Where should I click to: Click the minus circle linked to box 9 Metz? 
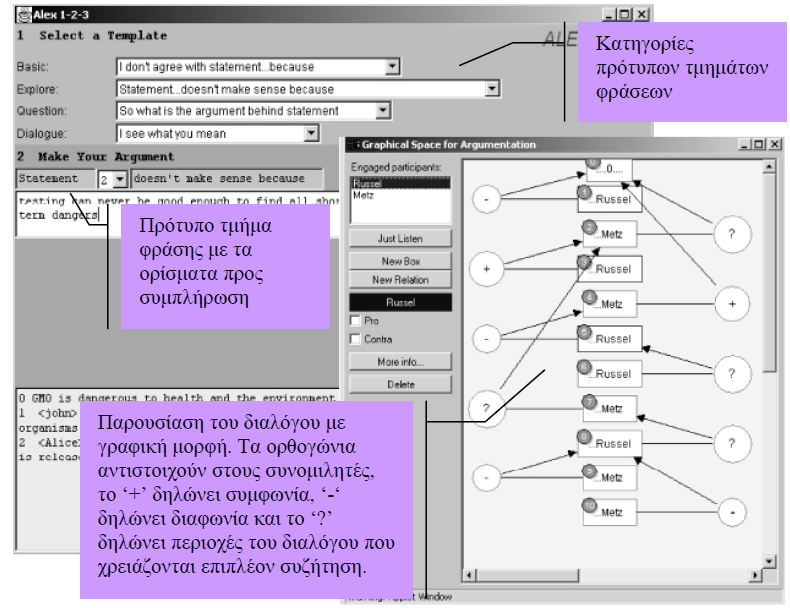coord(486,477)
